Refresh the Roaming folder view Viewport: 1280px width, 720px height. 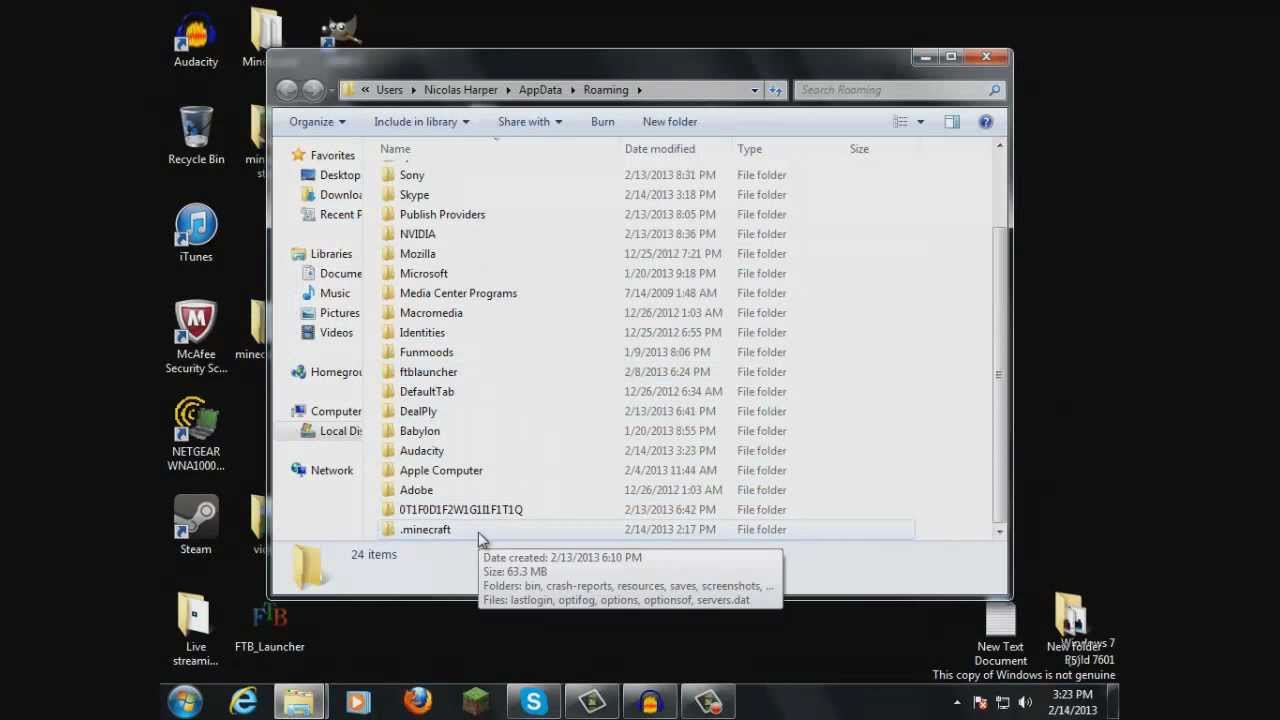click(x=776, y=90)
